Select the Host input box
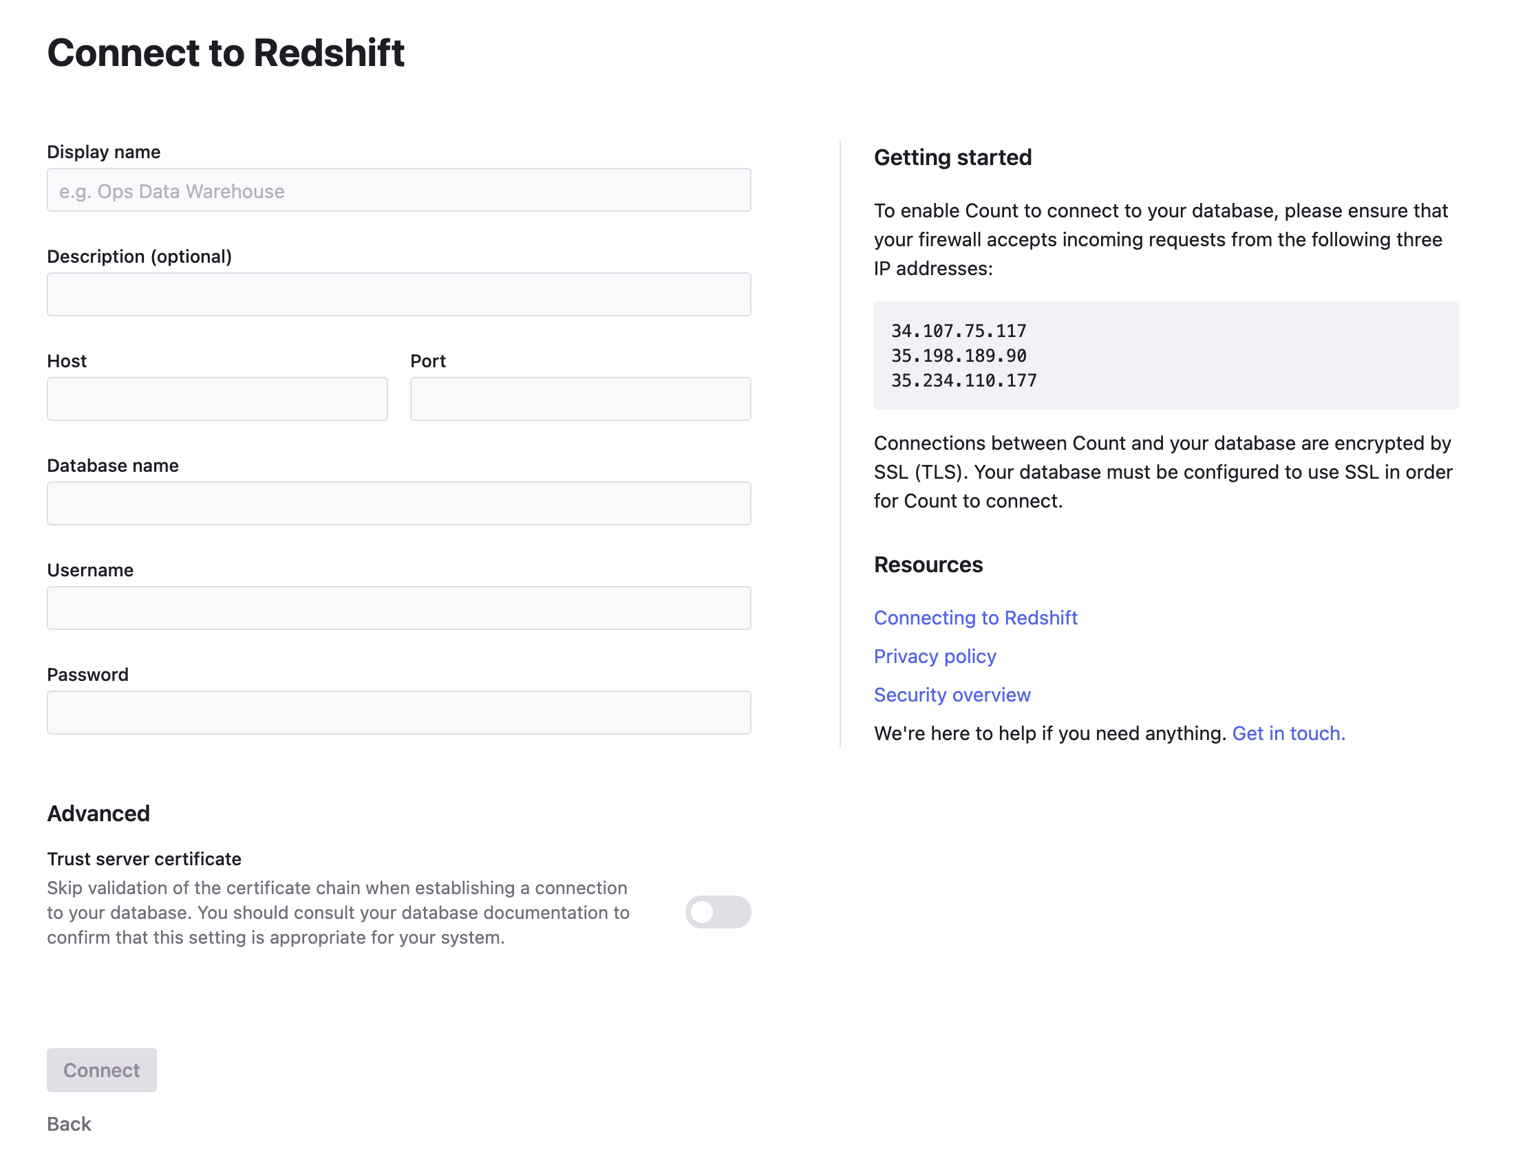 point(217,399)
